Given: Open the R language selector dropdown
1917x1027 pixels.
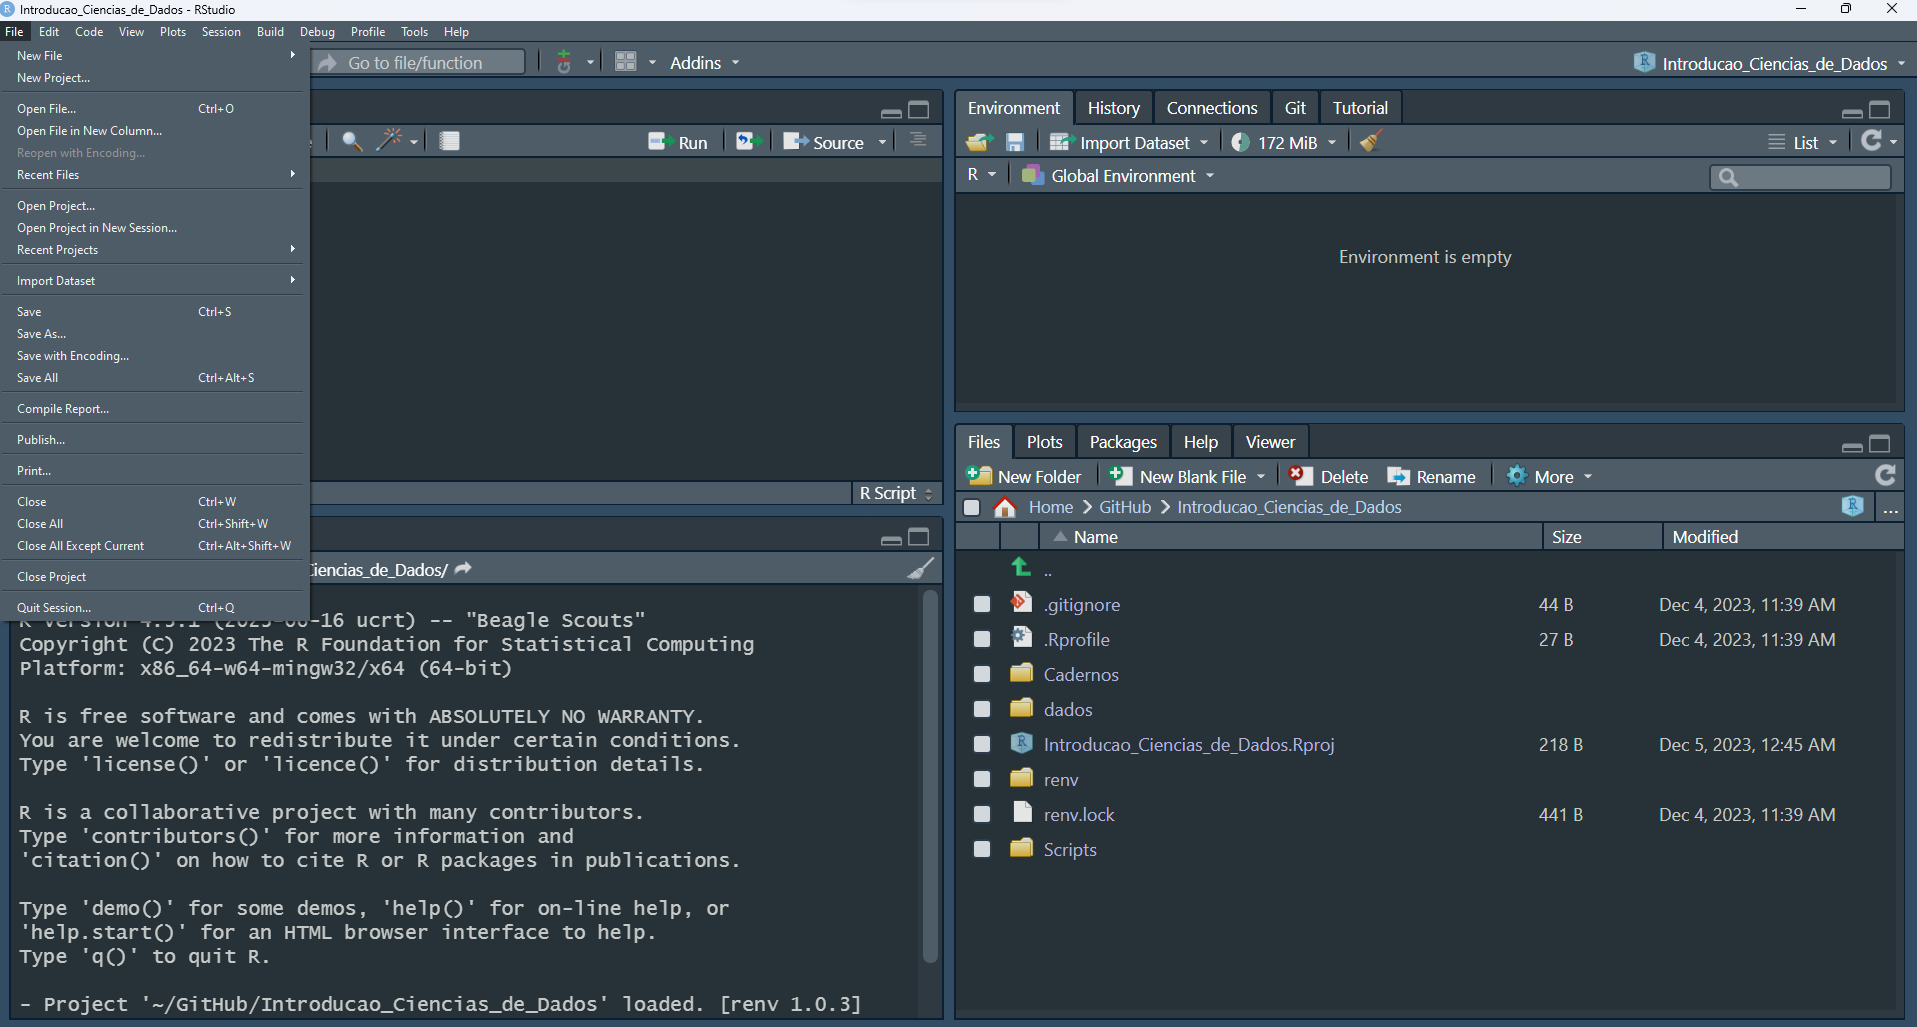Looking at the screenshot, I should coord(982,175).
